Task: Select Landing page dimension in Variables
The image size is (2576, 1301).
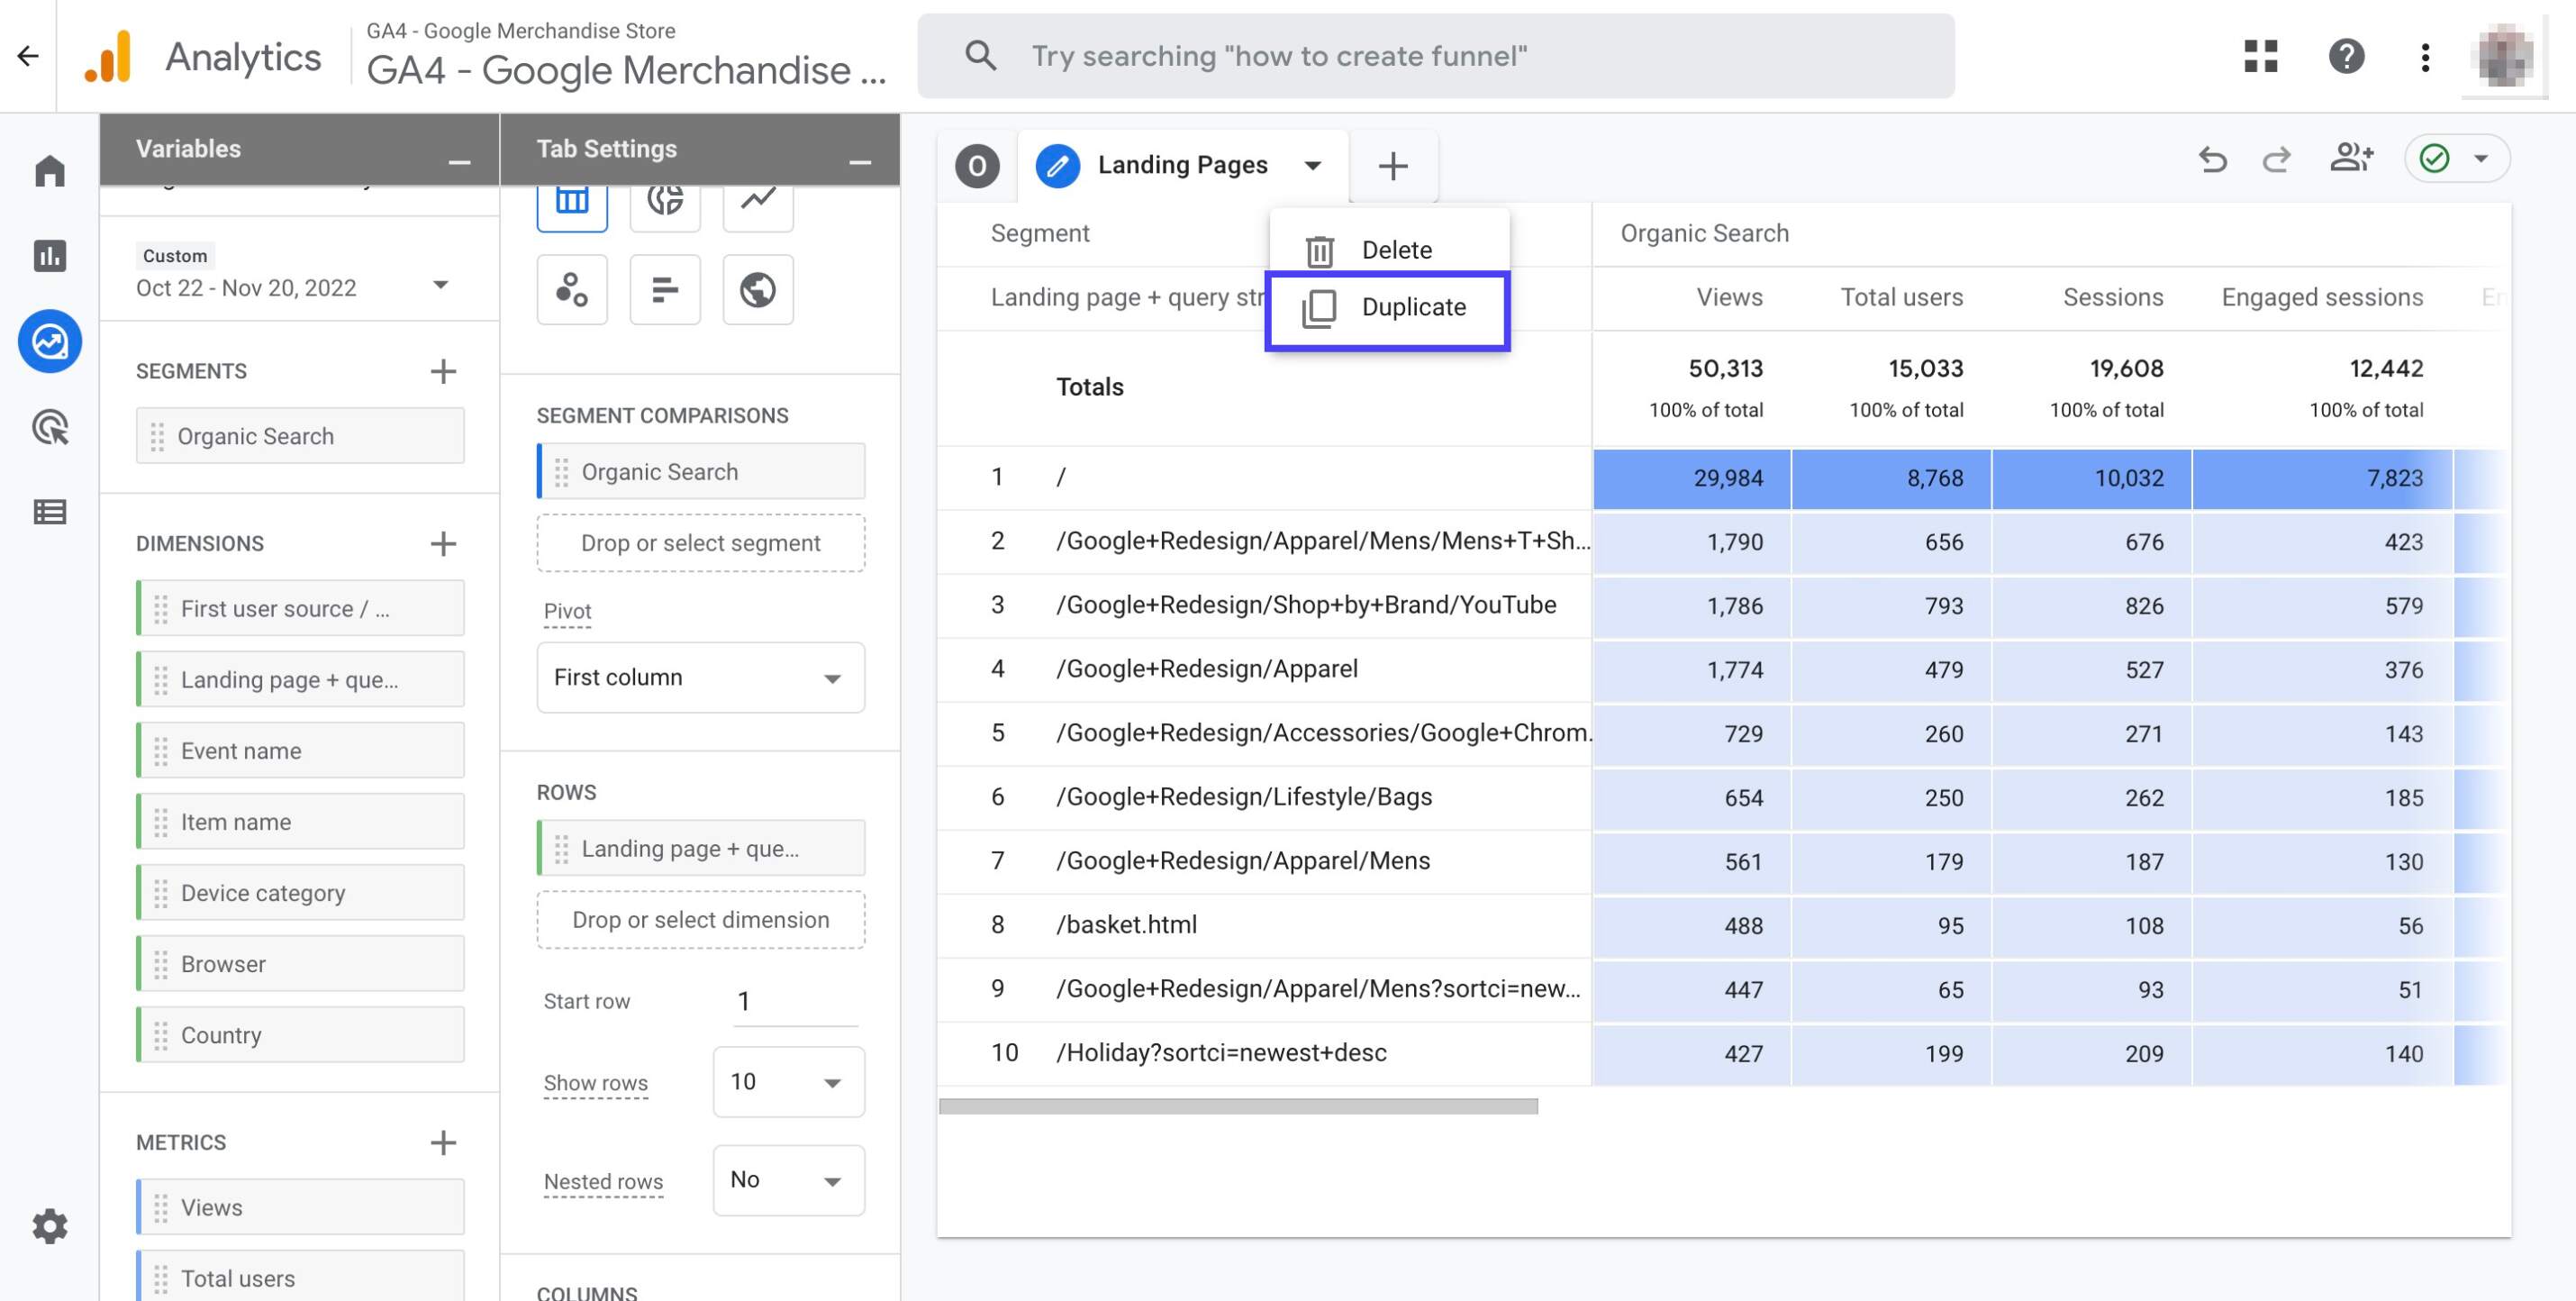Action: point(300,679)
